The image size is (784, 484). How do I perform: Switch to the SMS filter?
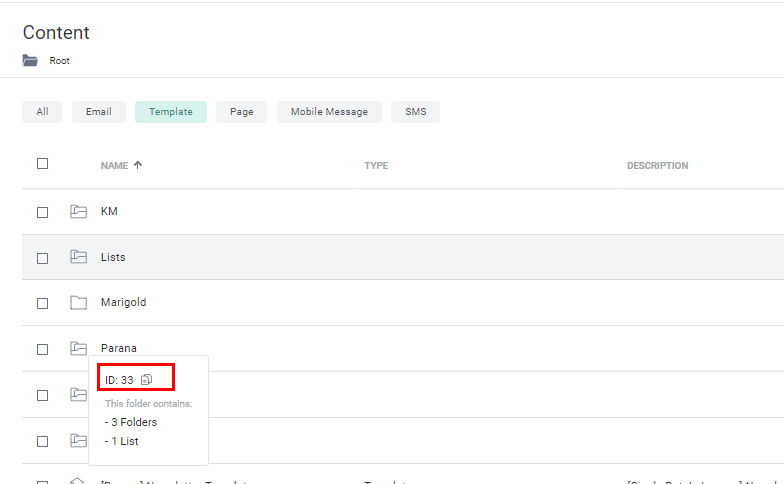tap(415, 112)
